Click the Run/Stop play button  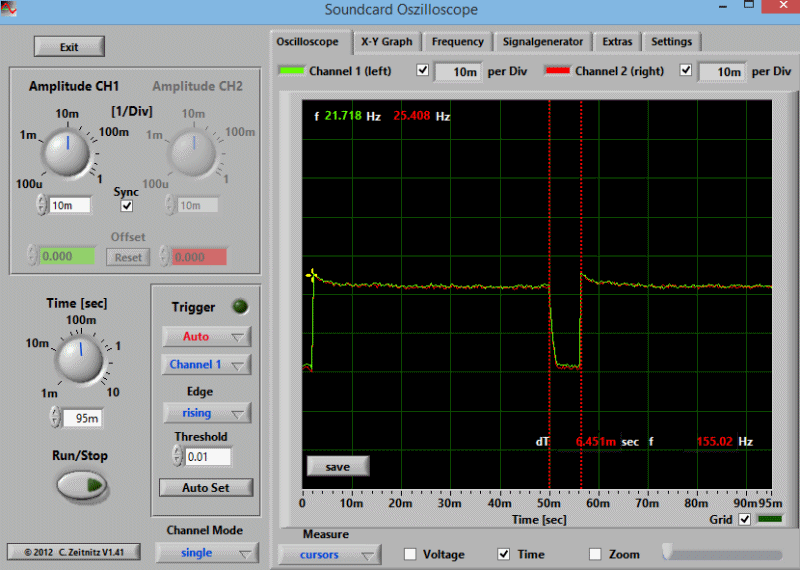click(82, 485)
